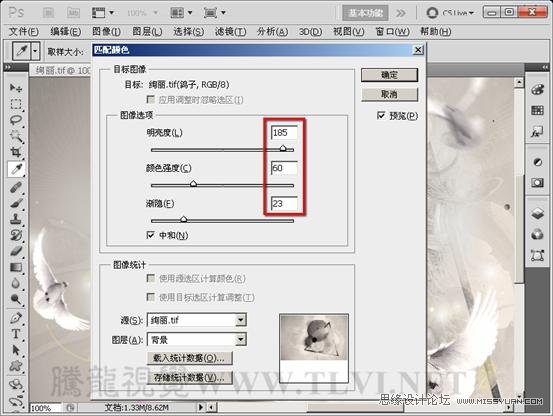This screenshot has width=553, height=416.
Task: Select the Eyedropper tool in toolbox
Action: 16,169
